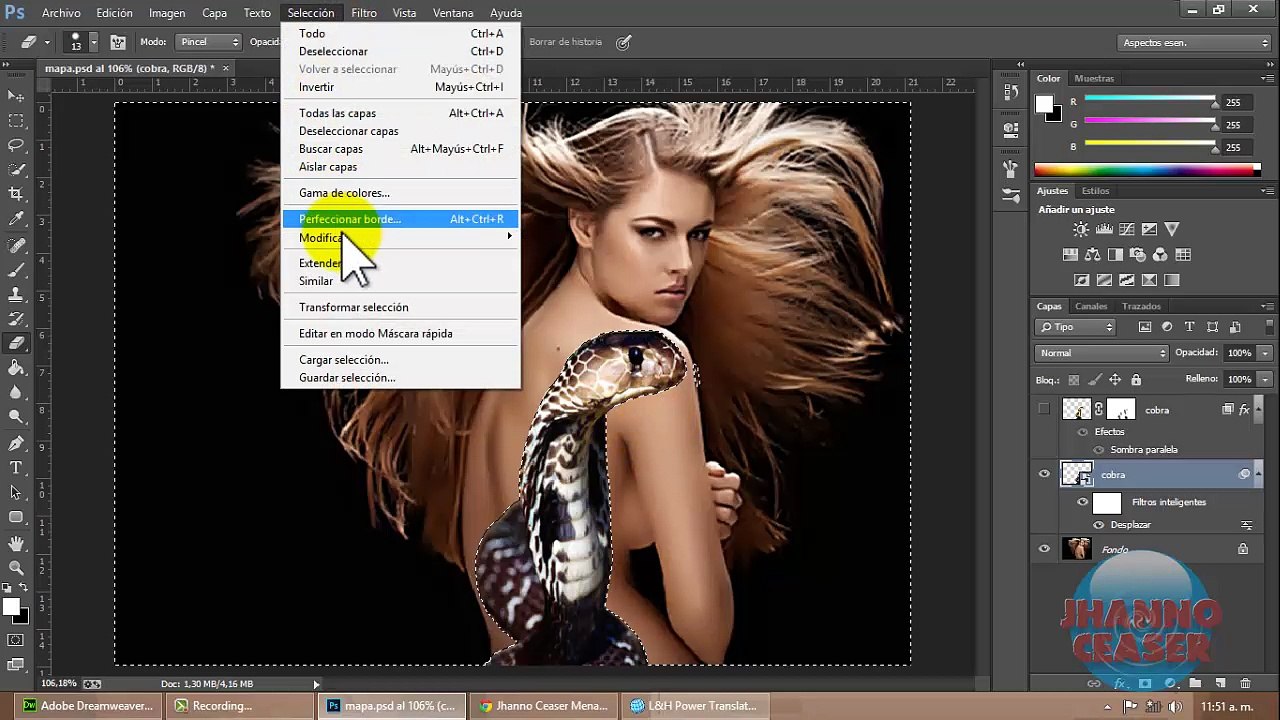Open the Filtro menu

tap(364, 13)
